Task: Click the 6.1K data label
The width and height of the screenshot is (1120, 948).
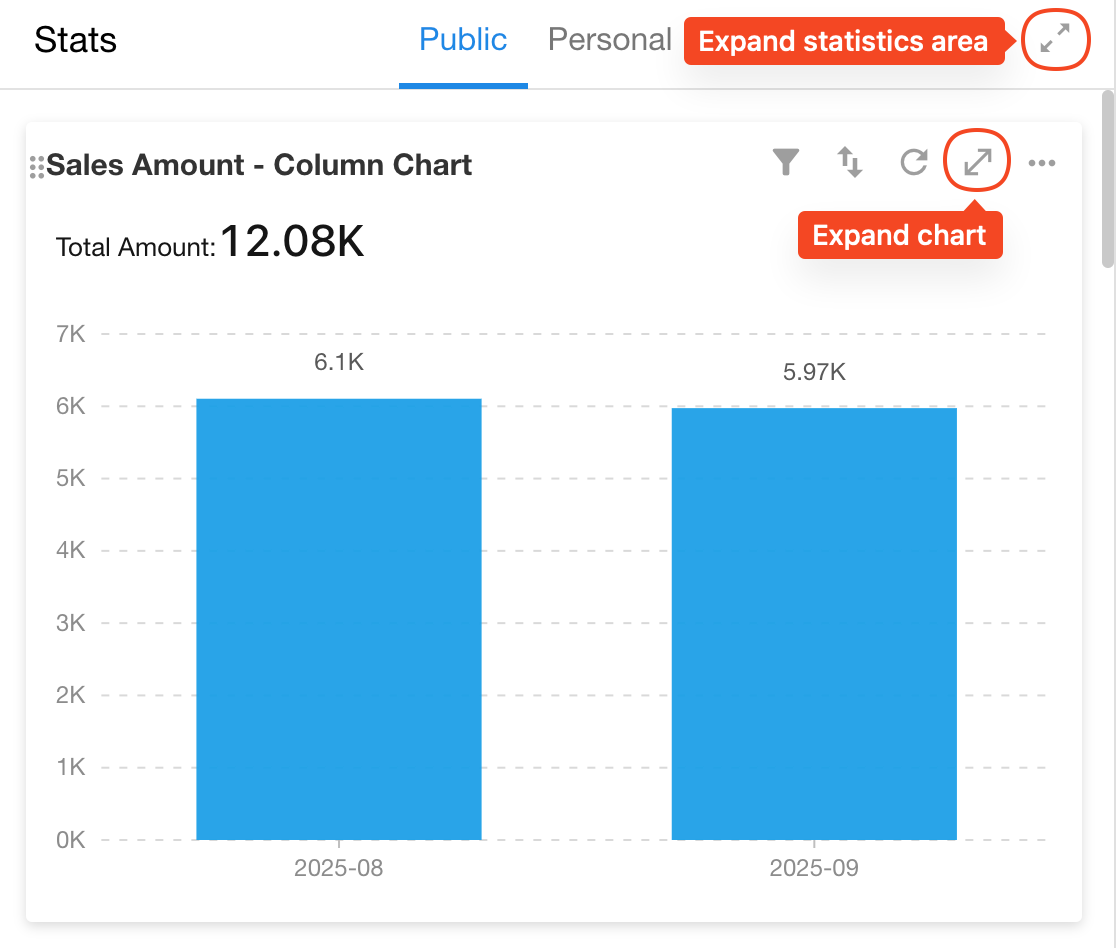Action: 339,362
